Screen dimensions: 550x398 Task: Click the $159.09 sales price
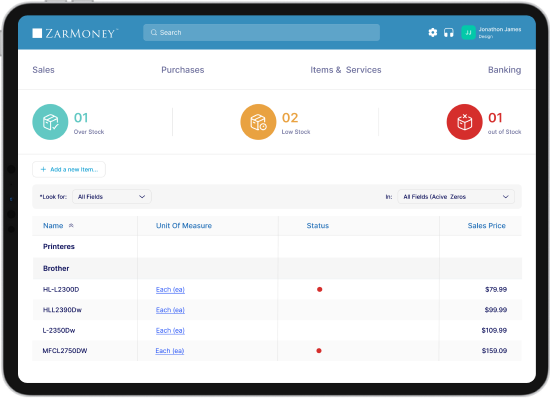(x=494, y=350)
